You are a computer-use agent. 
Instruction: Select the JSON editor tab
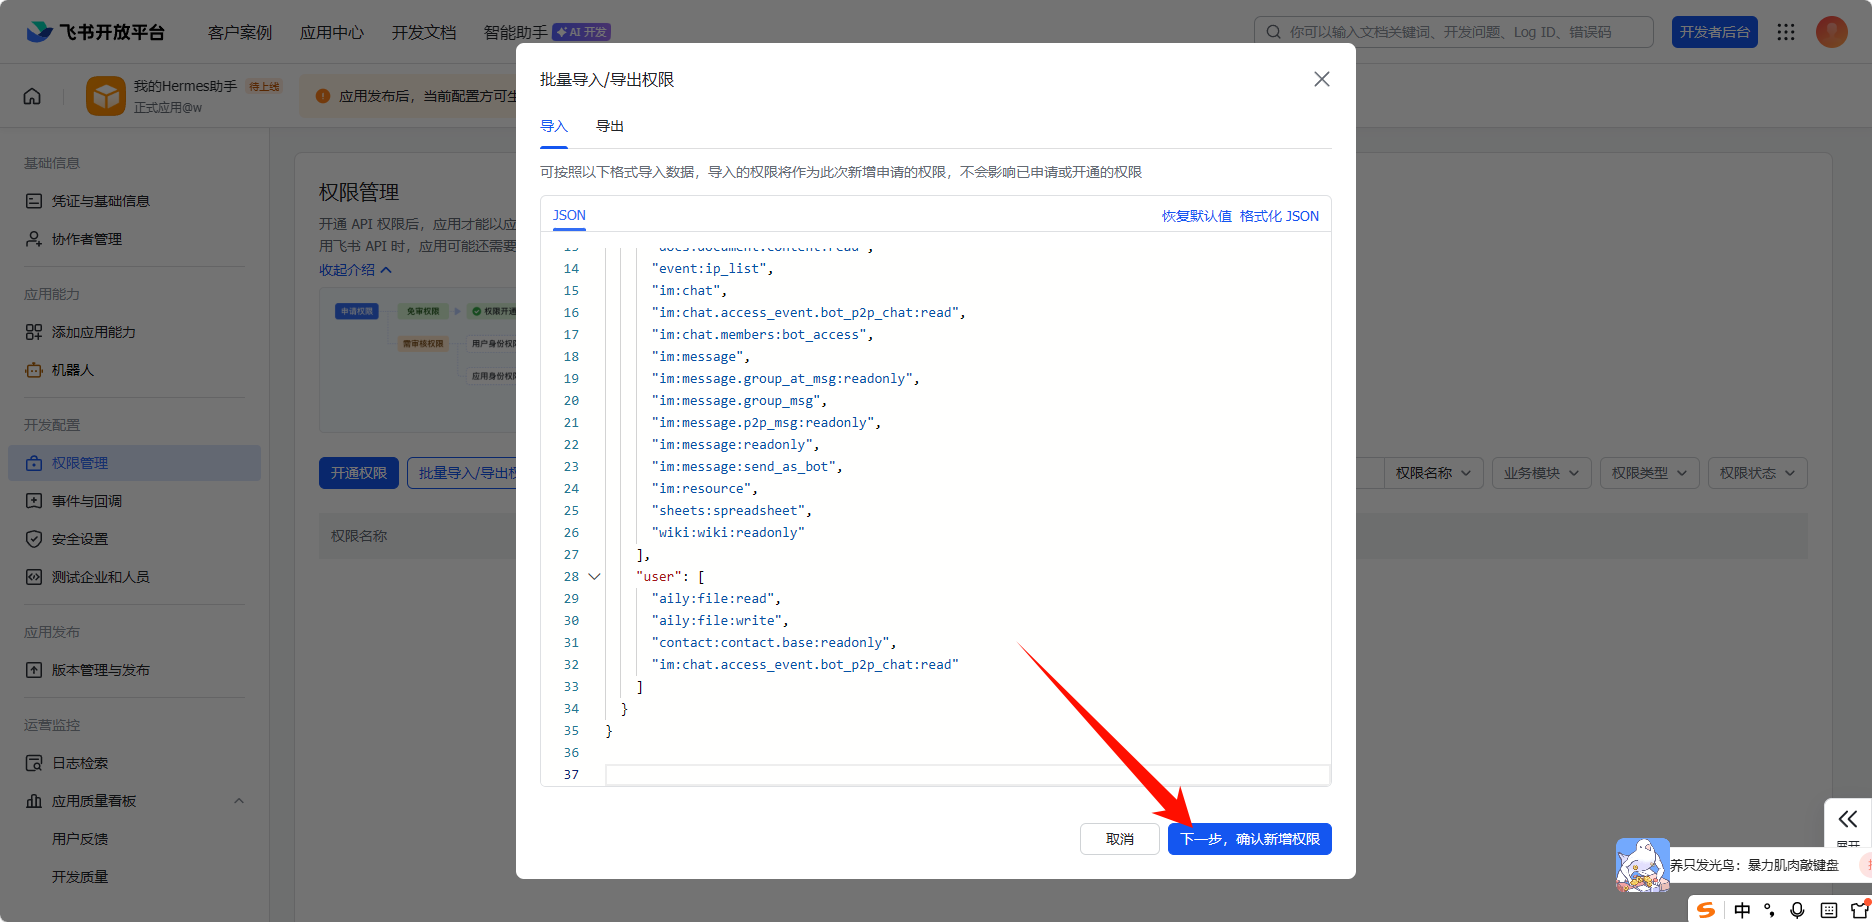[570, 215]
